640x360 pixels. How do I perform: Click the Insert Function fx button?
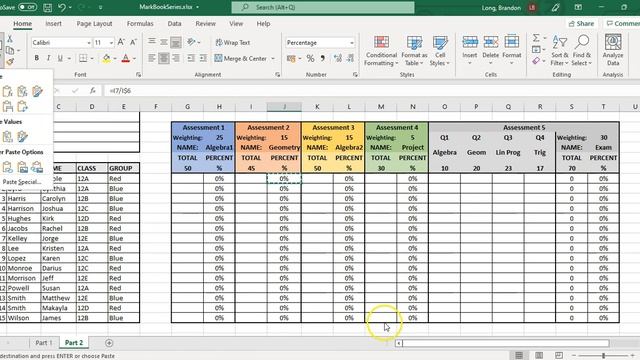pos(93,91)
